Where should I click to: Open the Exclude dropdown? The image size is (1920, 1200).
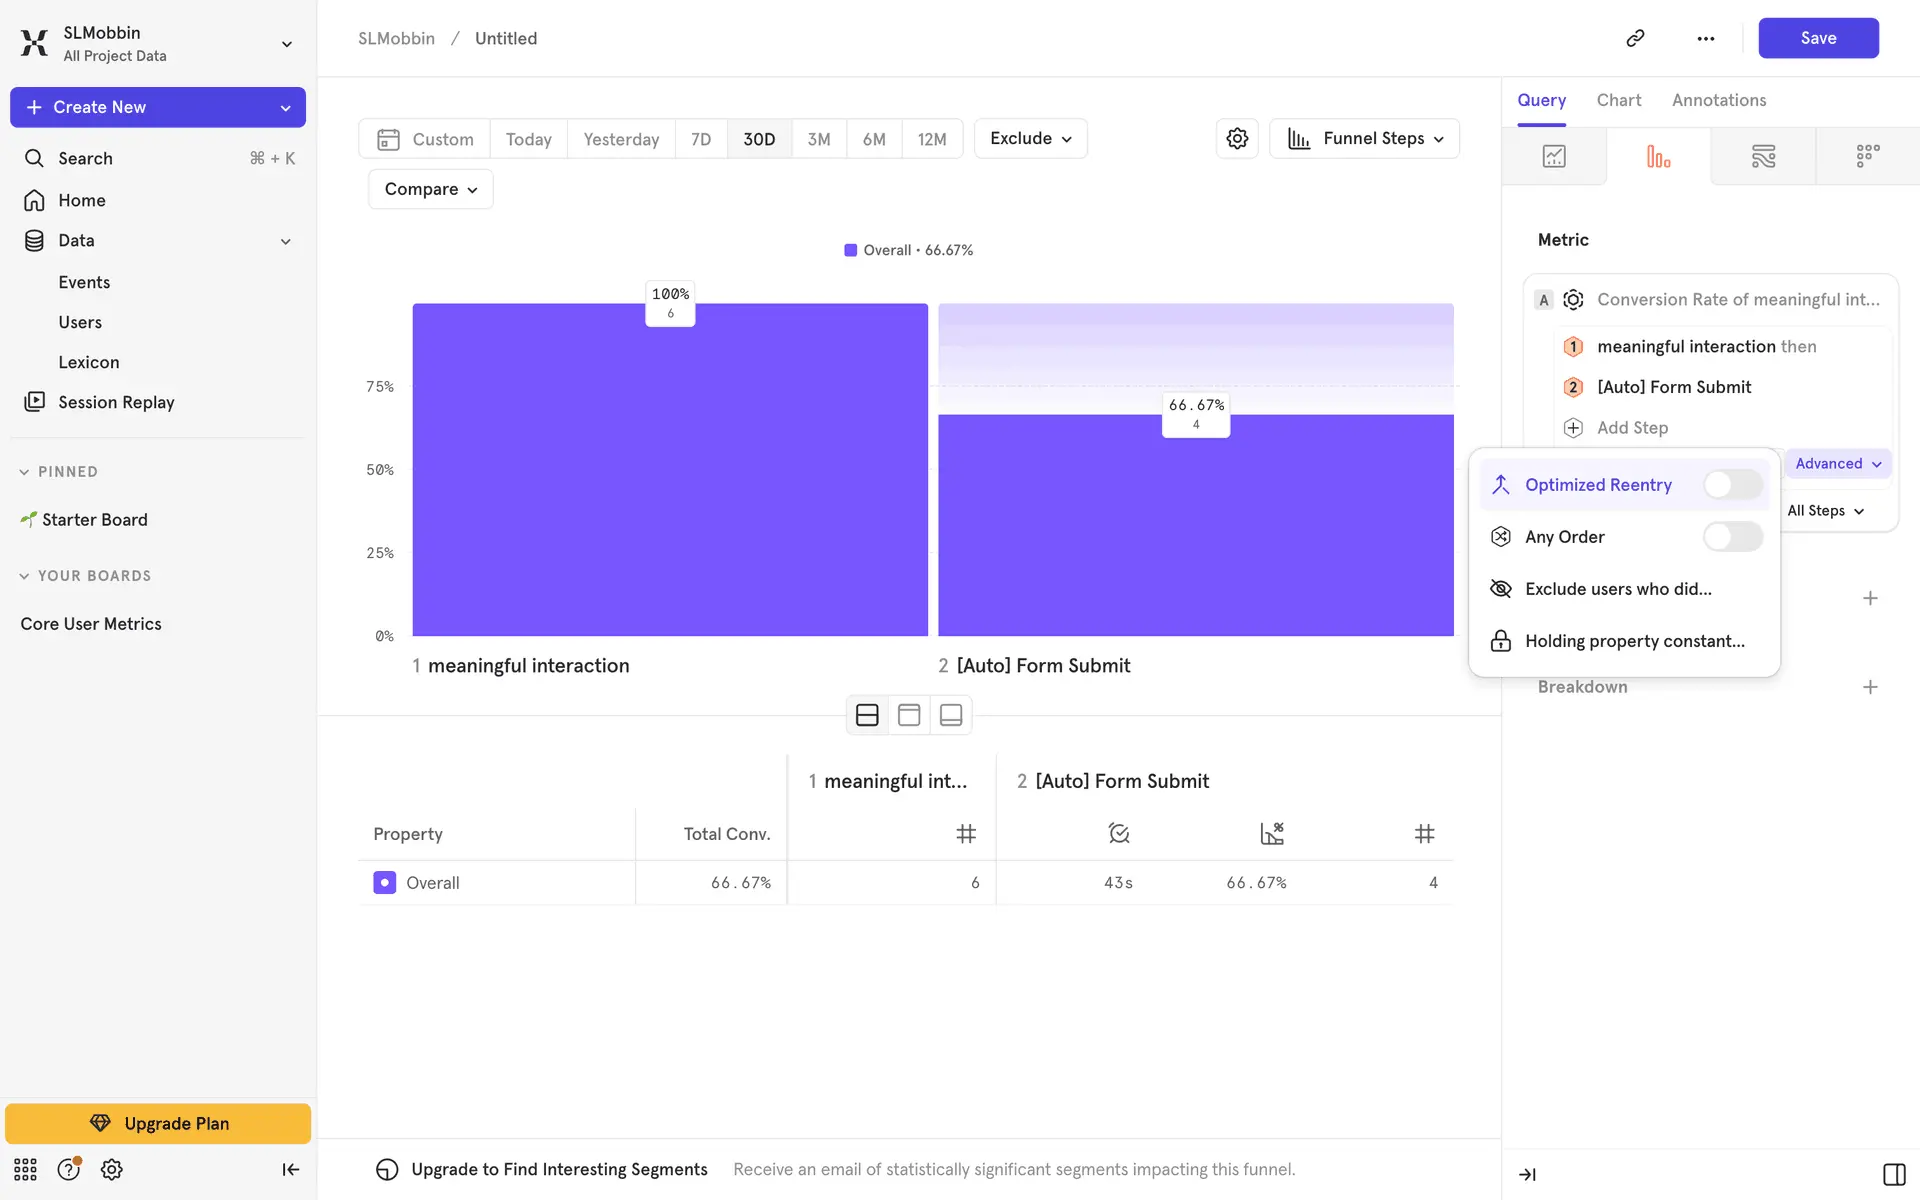(x=1030, y=138)
